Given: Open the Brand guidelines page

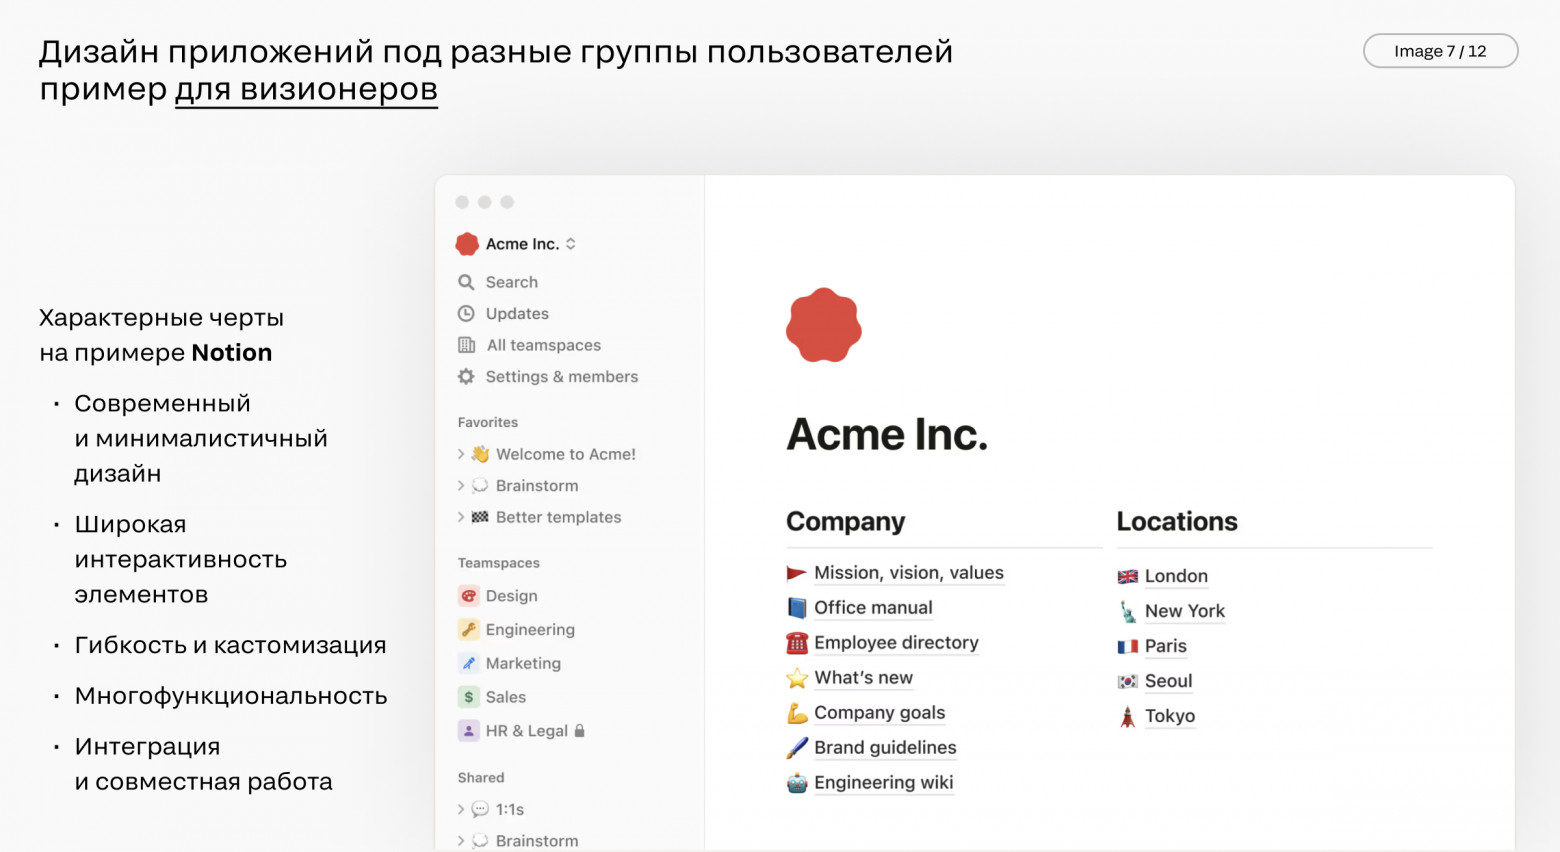Looking at the screenshot, I should 884,747.
